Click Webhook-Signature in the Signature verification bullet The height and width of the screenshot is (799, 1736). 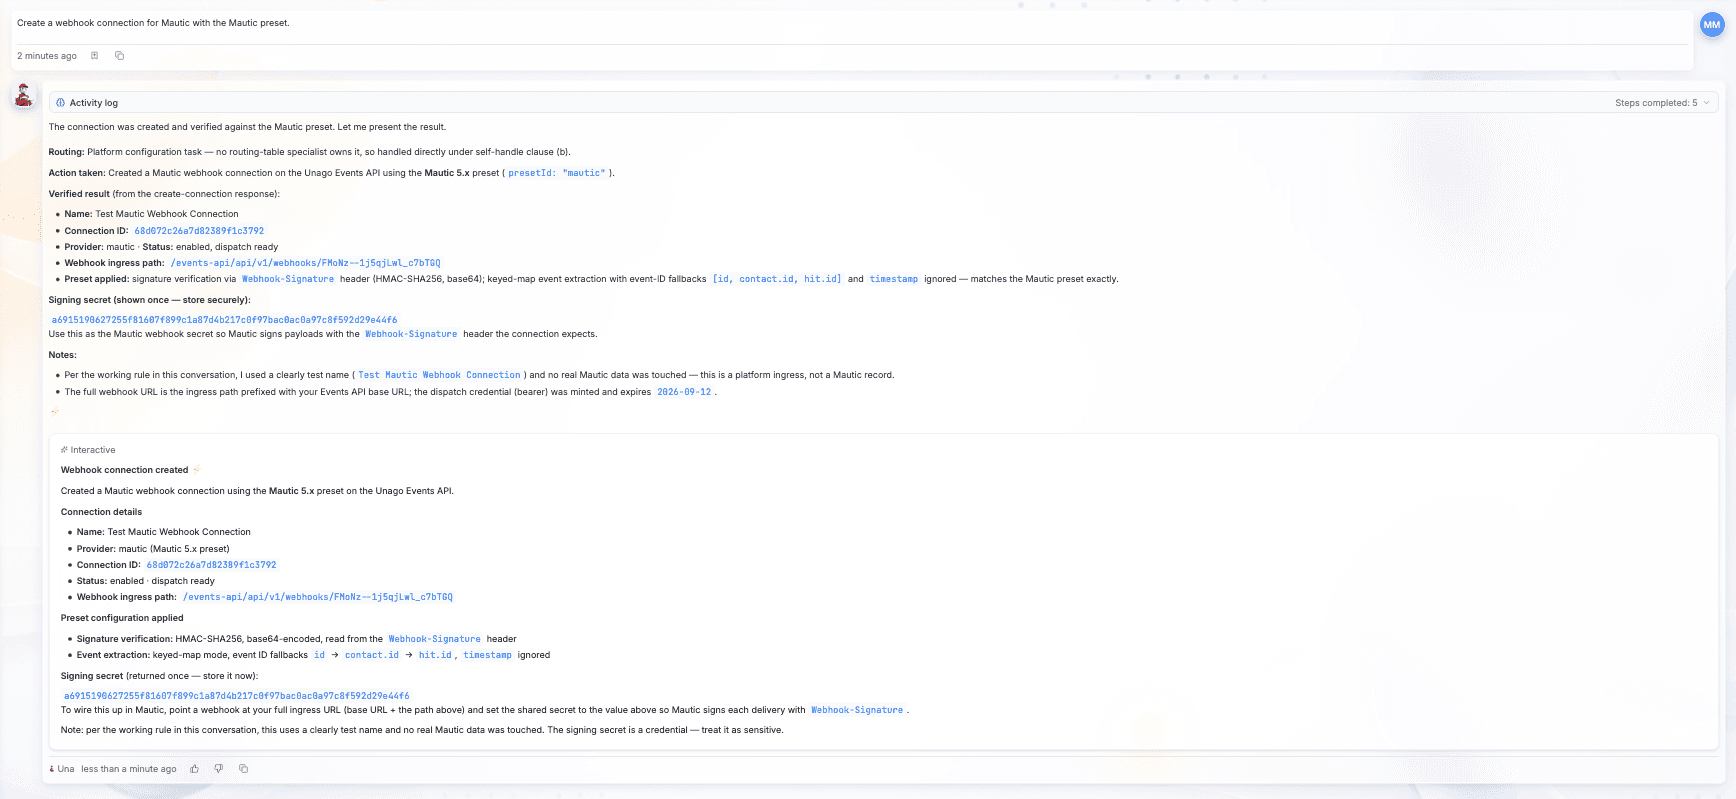point(435,639)
